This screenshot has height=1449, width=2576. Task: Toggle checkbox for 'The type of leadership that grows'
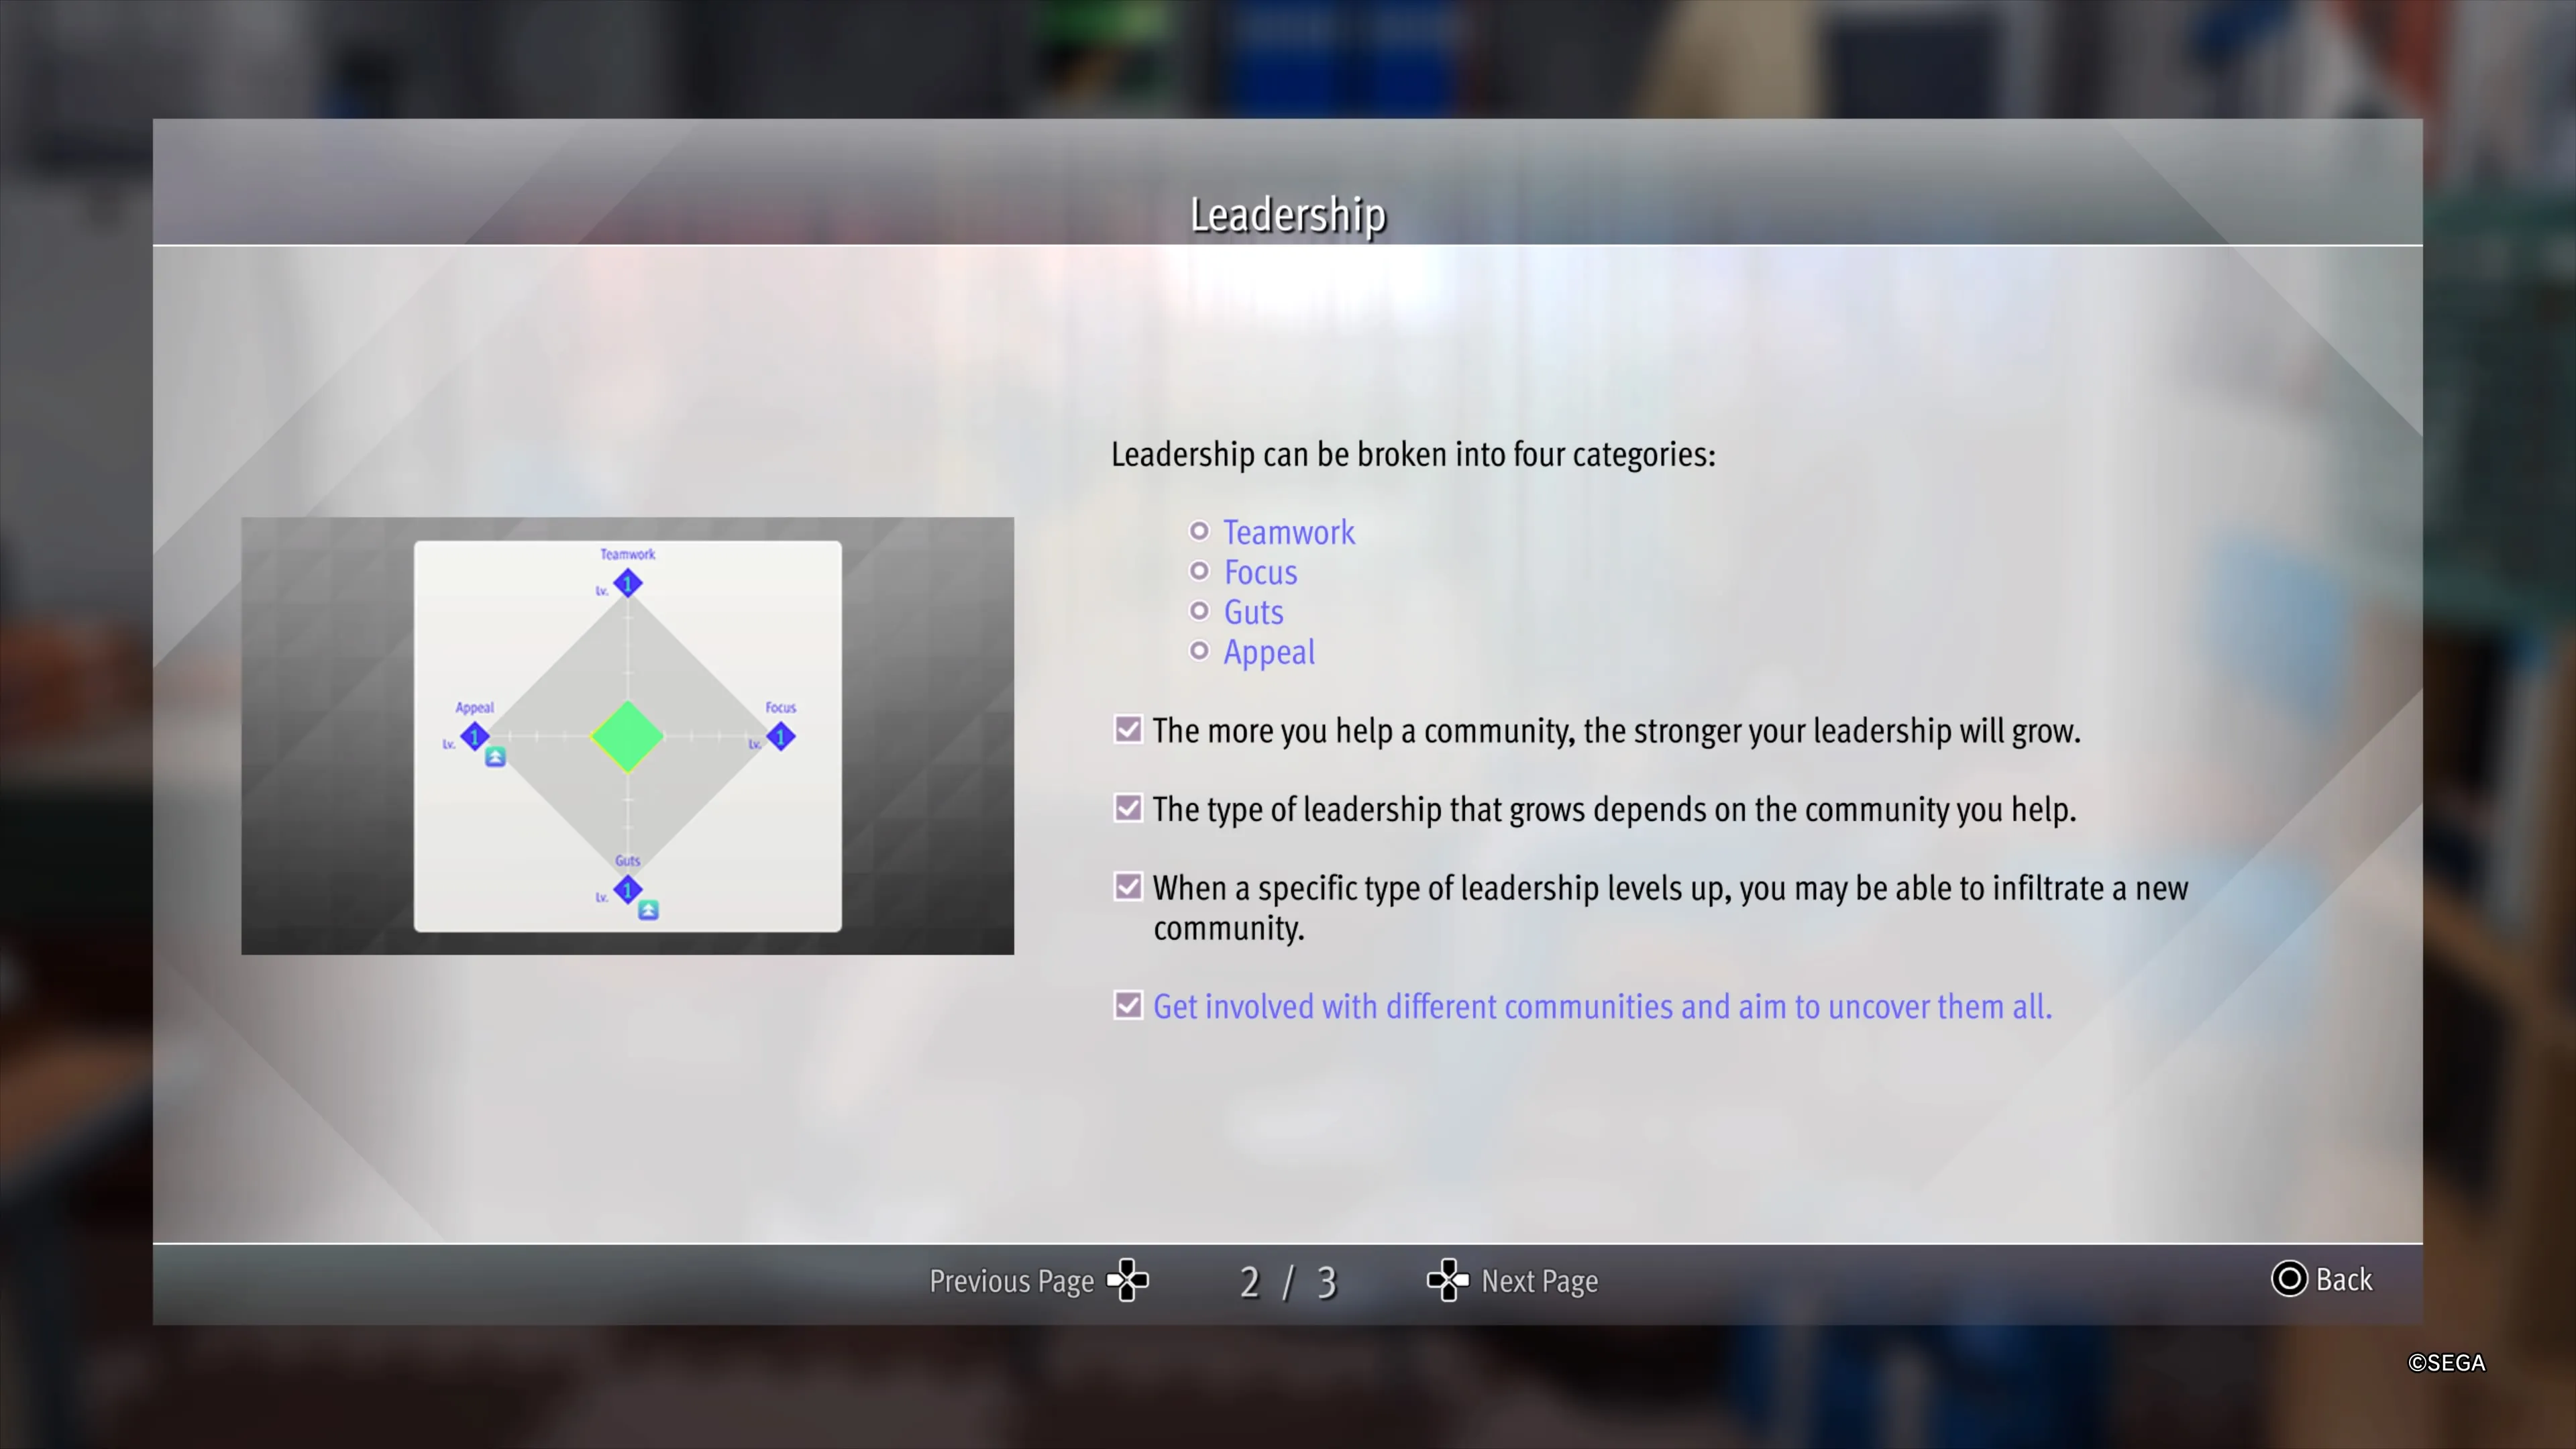[1128, 807]
